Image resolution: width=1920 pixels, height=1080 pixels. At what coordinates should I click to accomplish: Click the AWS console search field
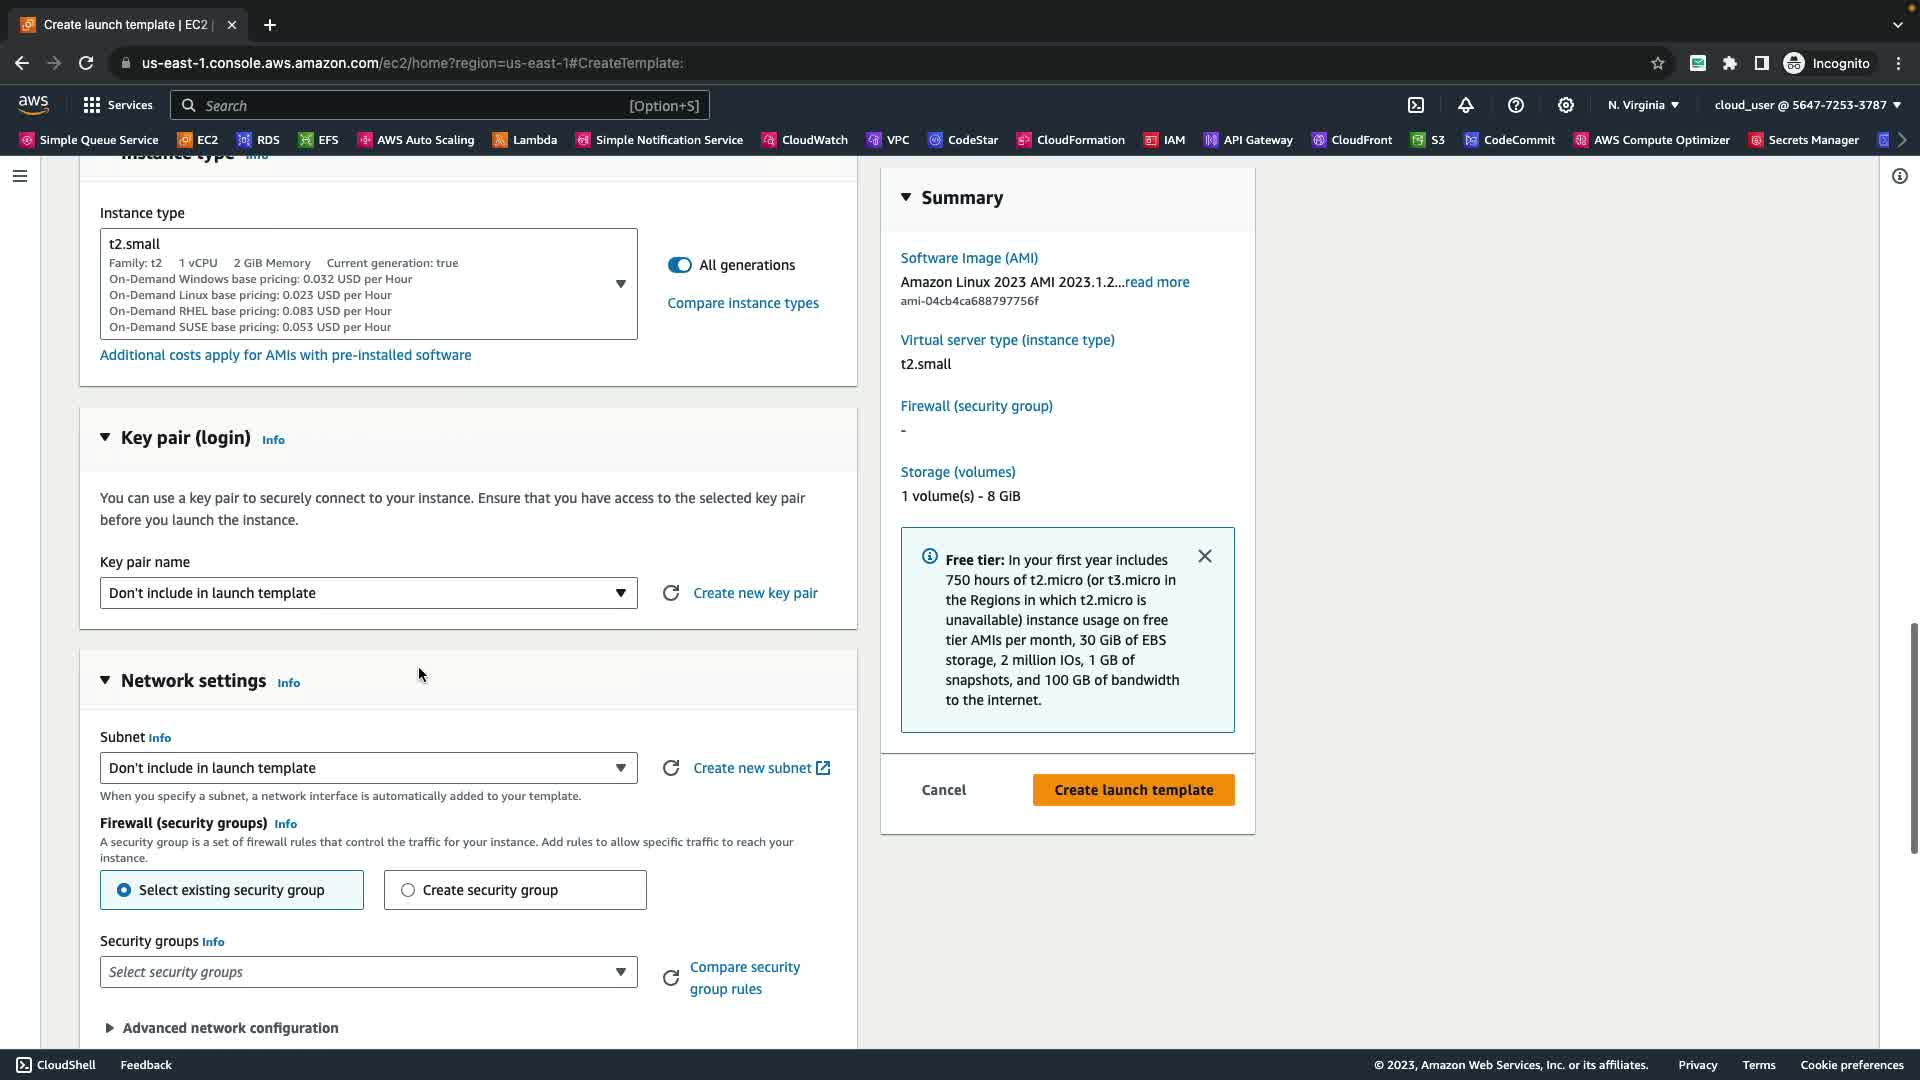click(x=440, y=105)
